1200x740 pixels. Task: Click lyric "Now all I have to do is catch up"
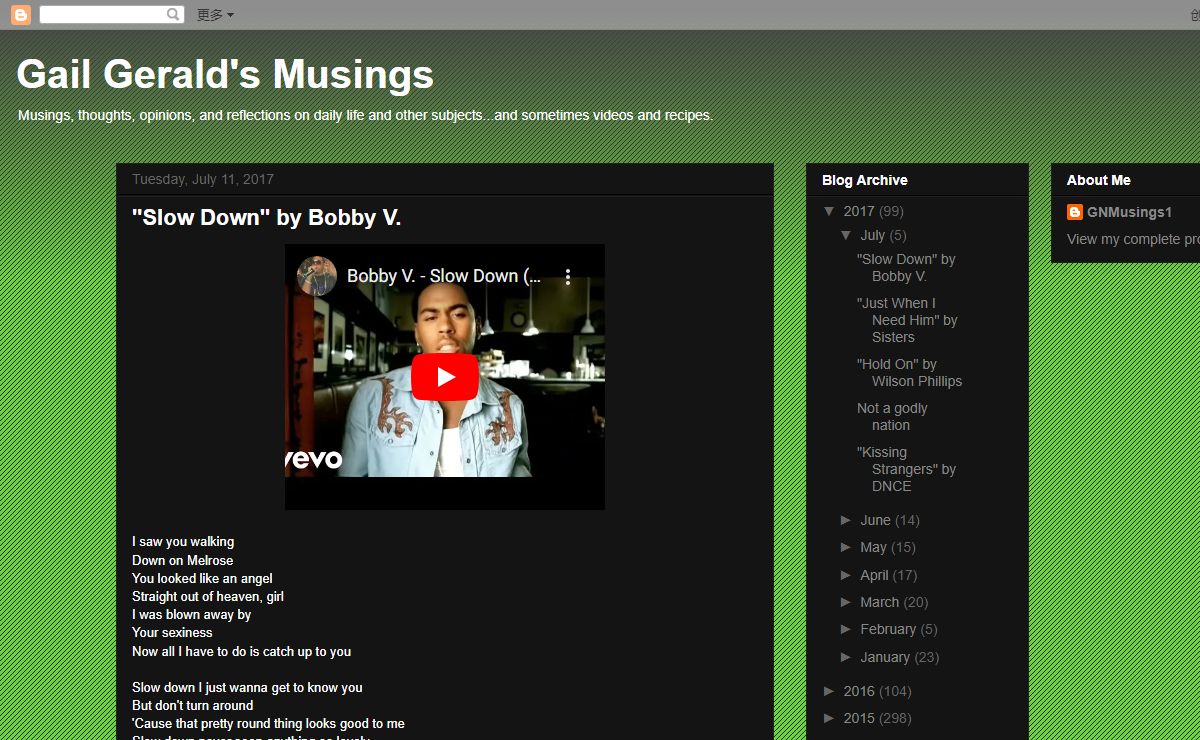click(x=242, y=651)
